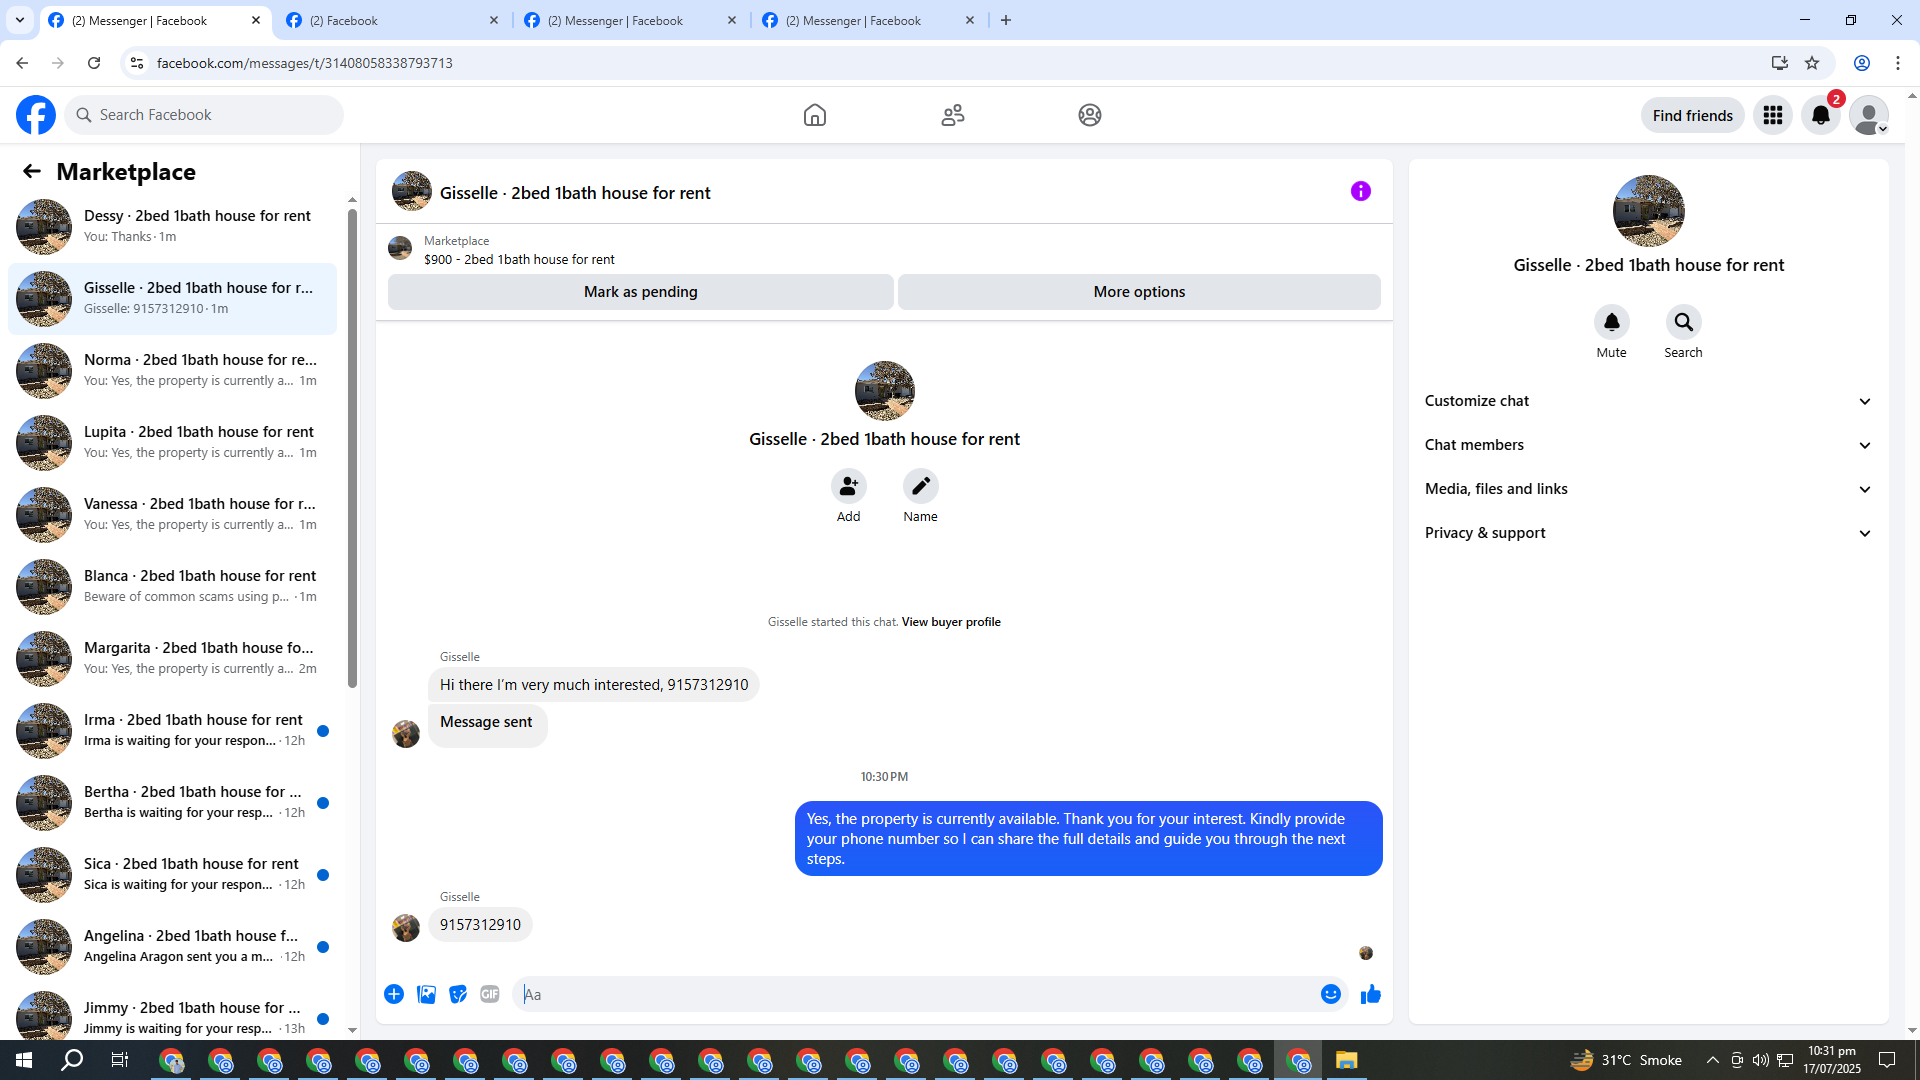This screenshot has width=1920, height=1080.
Task: Open the unread Angelina conversation
Action: click(172, 947)
